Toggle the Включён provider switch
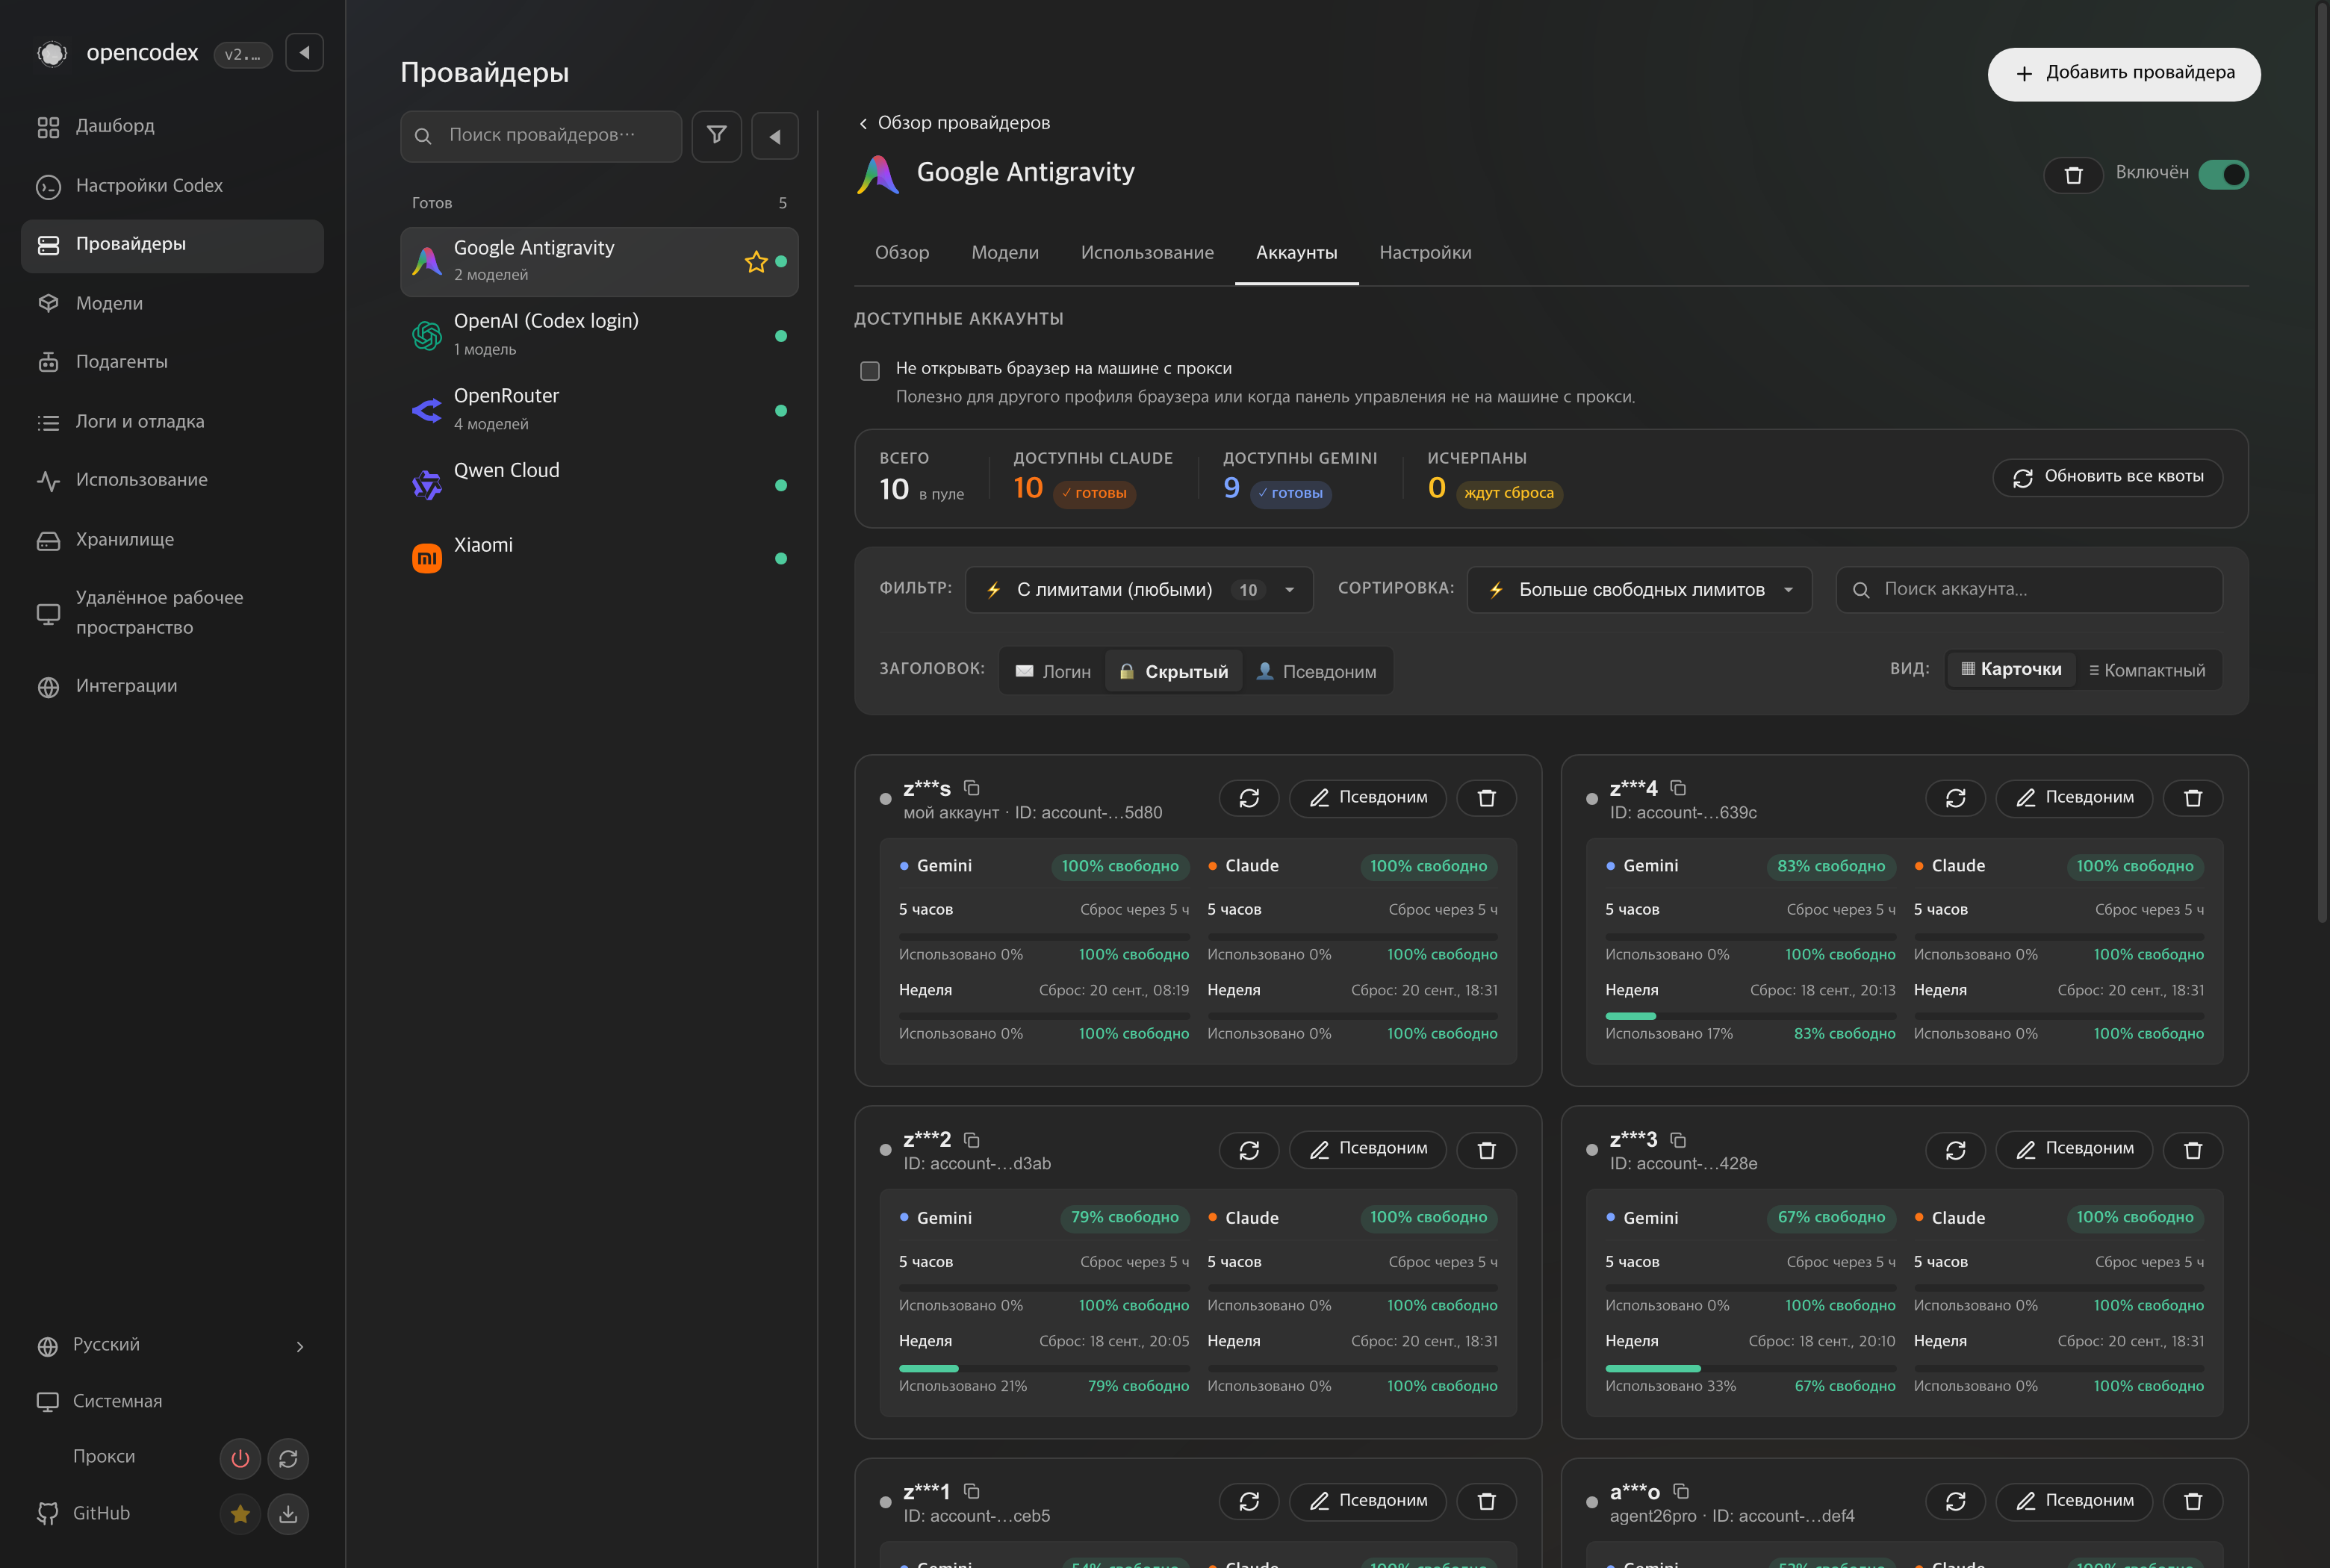The width and height of the screenshot is (2330, 1568). pos(2223,175)
